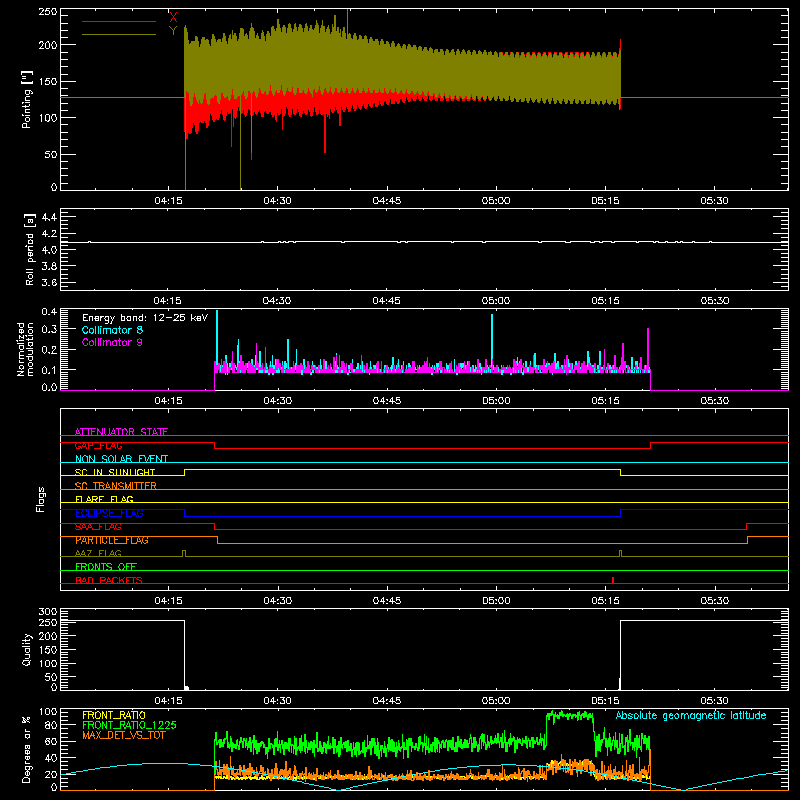Click the PARTICLE_FLAG label
Viewport: 800px width, 800px height.
112,540
